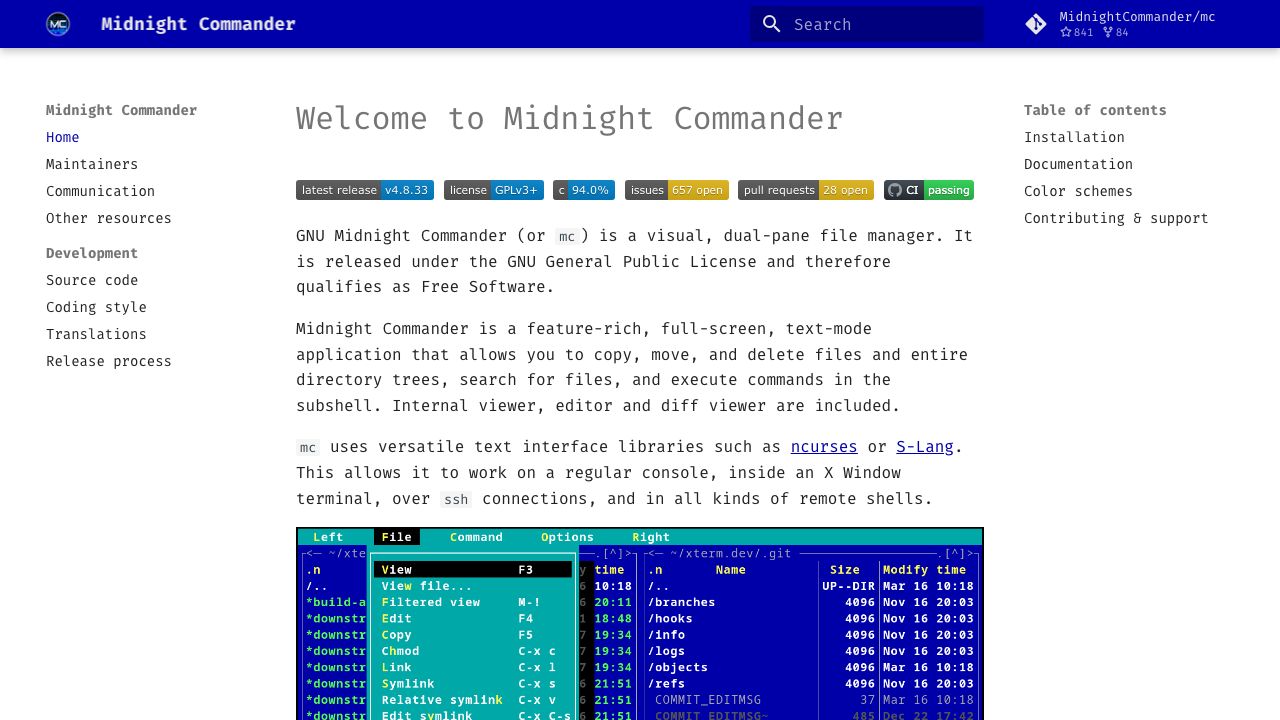1280x720 pixels.
Task: Jump to Installation section
Action: (x=1074, y=137)
